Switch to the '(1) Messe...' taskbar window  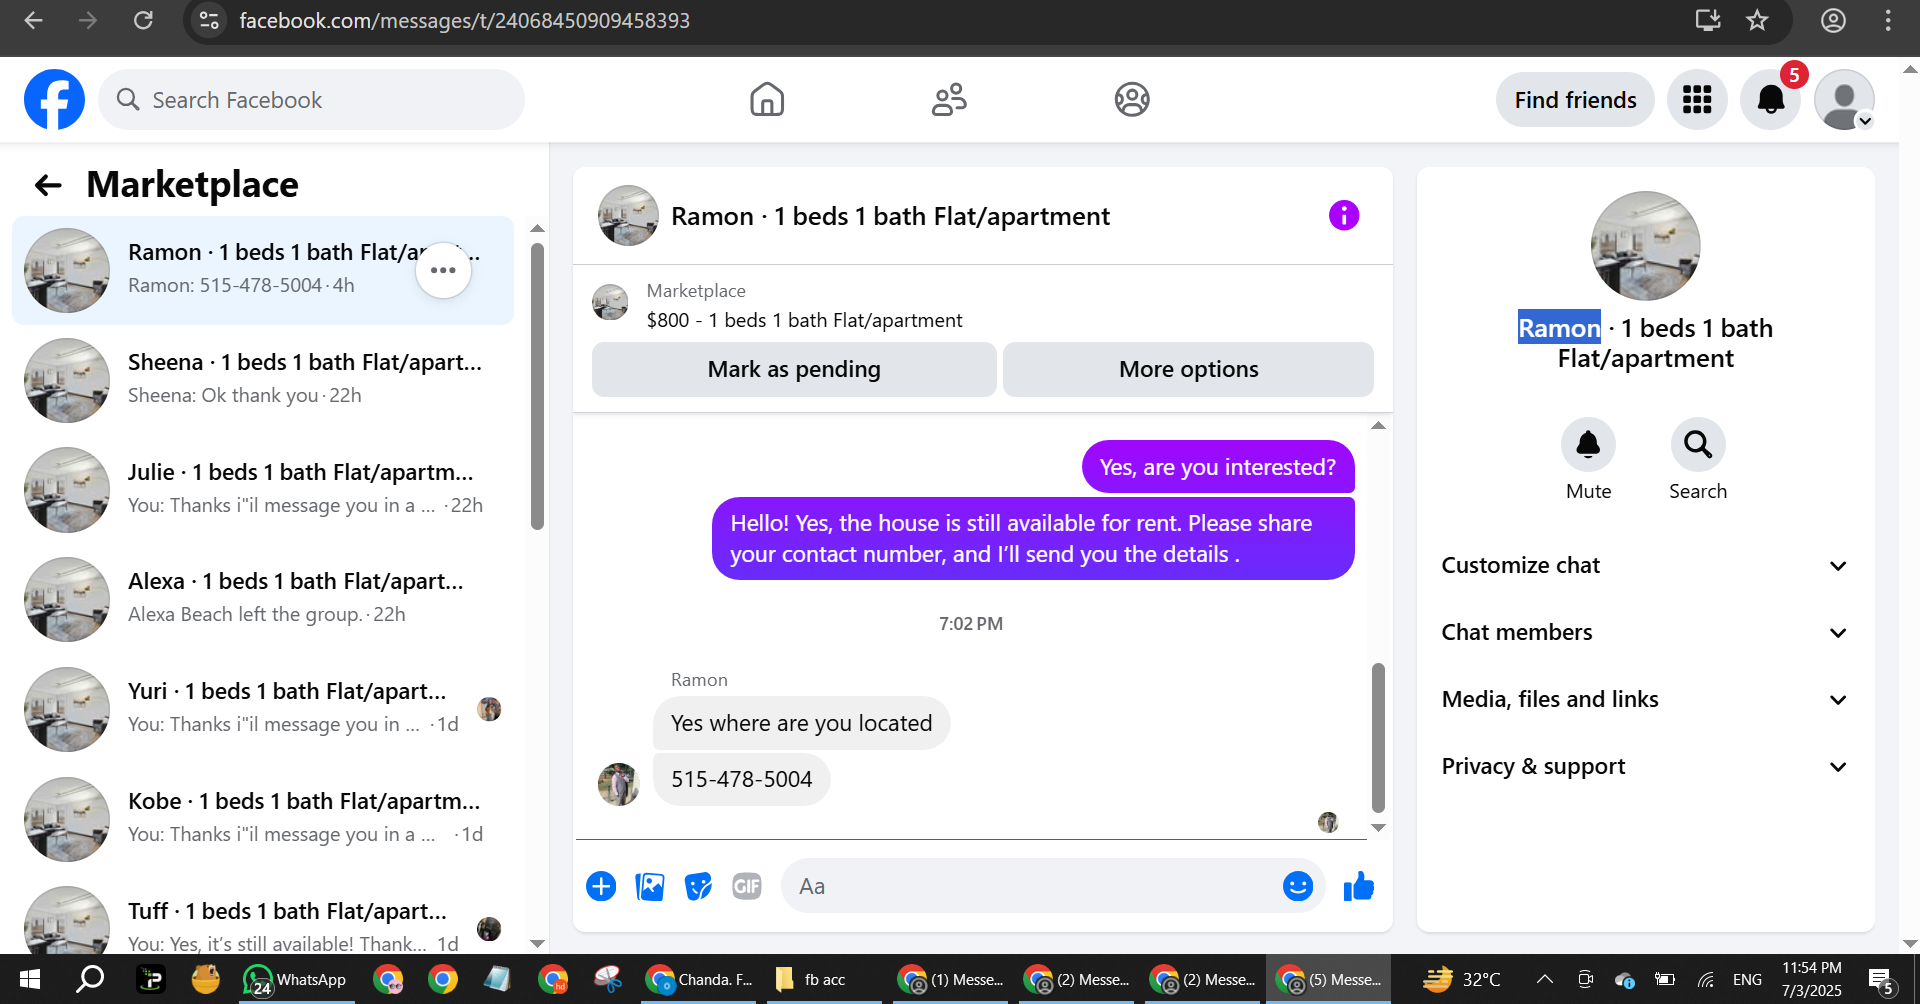pos(950,979)
